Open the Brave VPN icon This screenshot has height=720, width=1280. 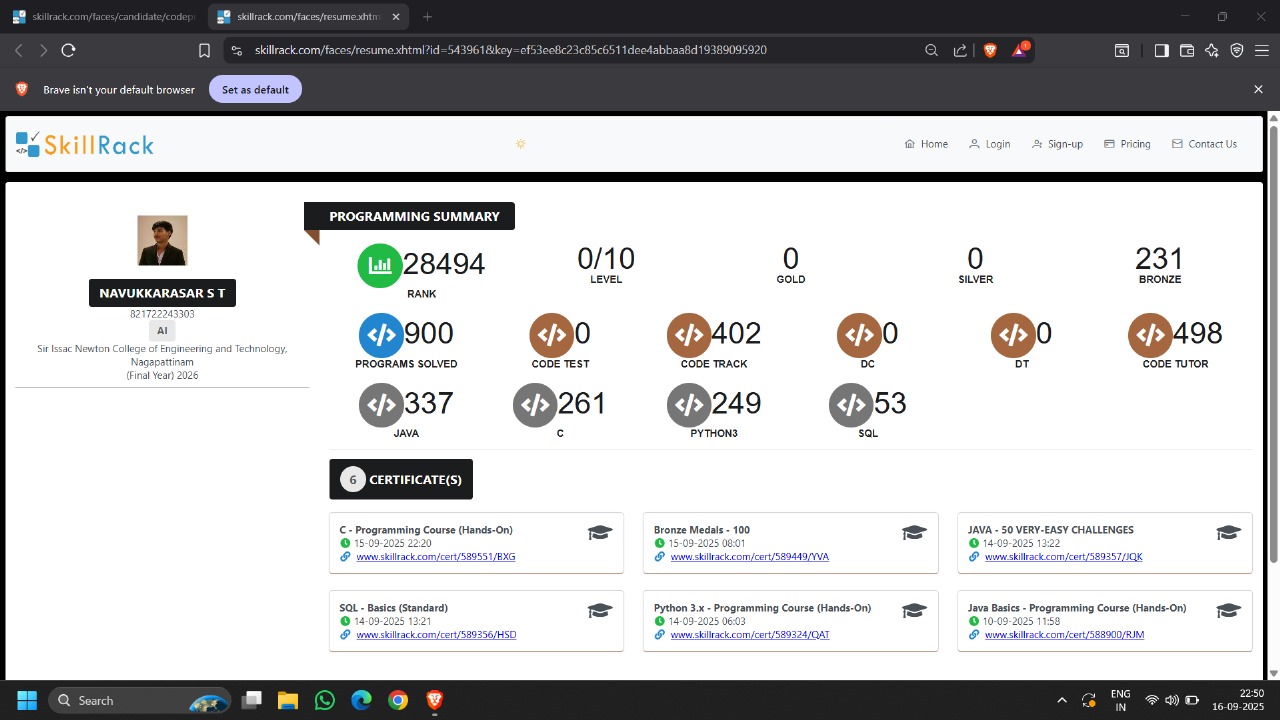pyautogui.click(x=1237, y=50)
